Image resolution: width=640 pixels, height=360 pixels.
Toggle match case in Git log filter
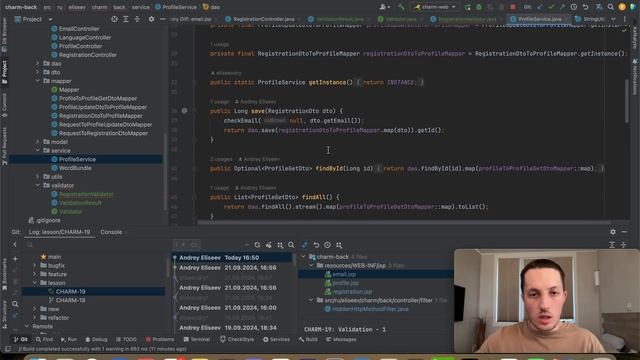(x=194, y=245)
